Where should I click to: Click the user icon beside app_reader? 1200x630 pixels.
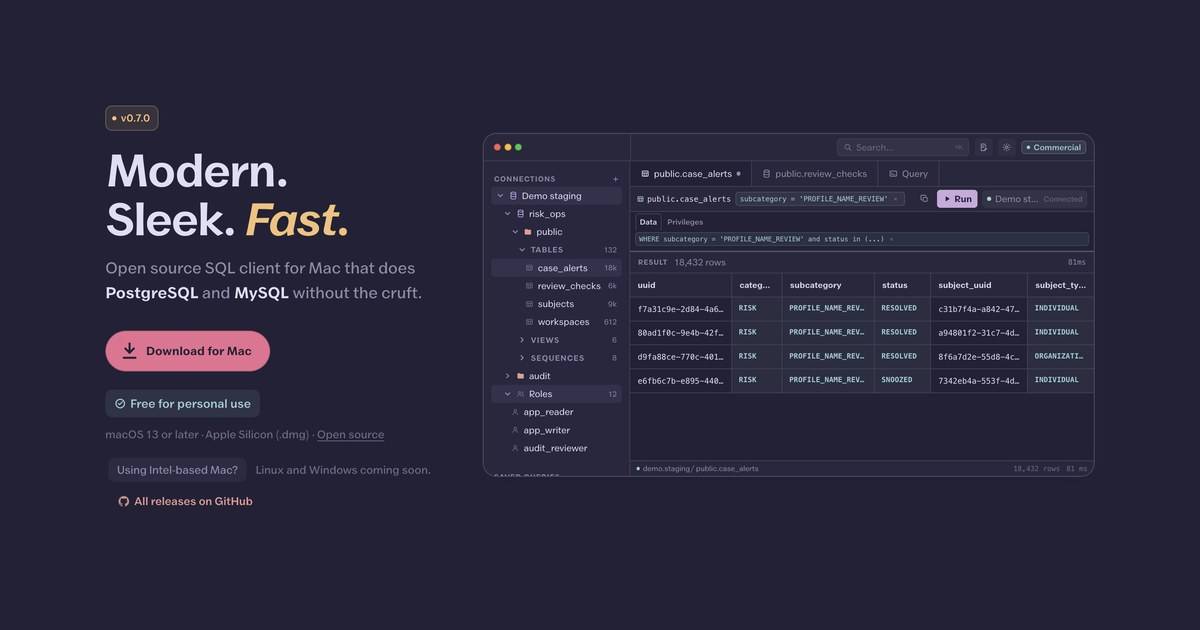pyautogui.click(x=515, y=412)
